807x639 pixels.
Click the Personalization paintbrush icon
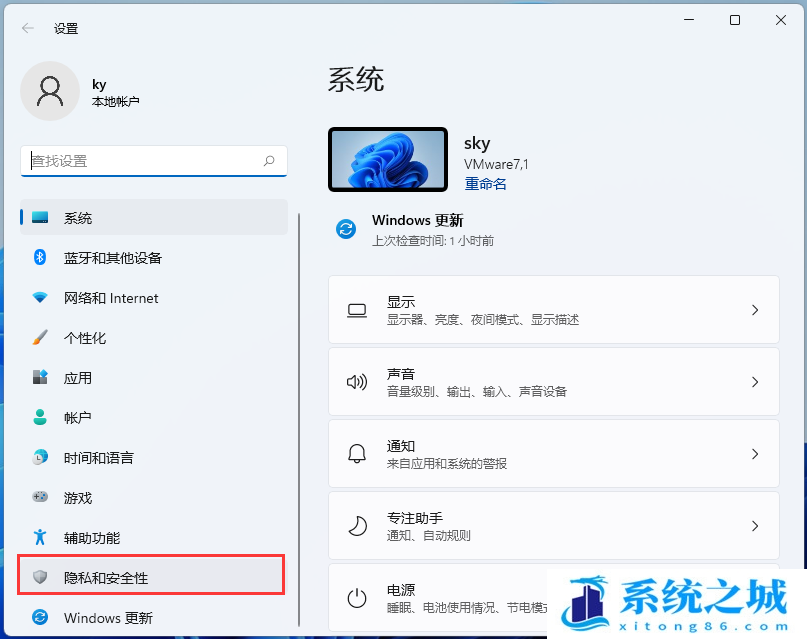(40, 338)
